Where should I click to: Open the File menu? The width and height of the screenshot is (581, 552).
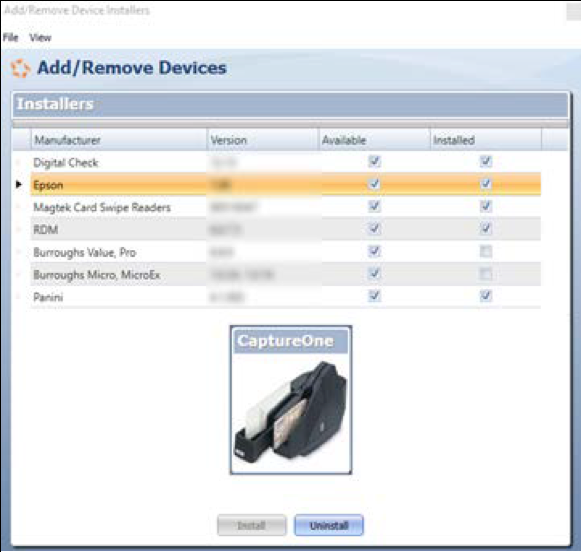point(10,37)
